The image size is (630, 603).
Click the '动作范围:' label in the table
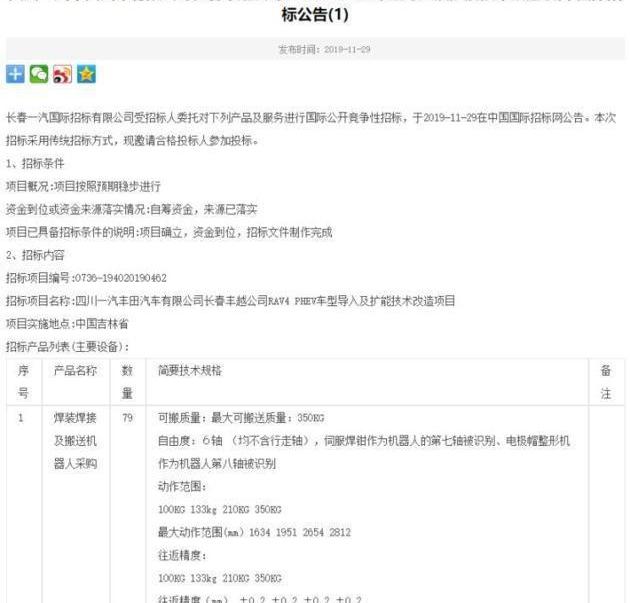[x=182, y=486]
